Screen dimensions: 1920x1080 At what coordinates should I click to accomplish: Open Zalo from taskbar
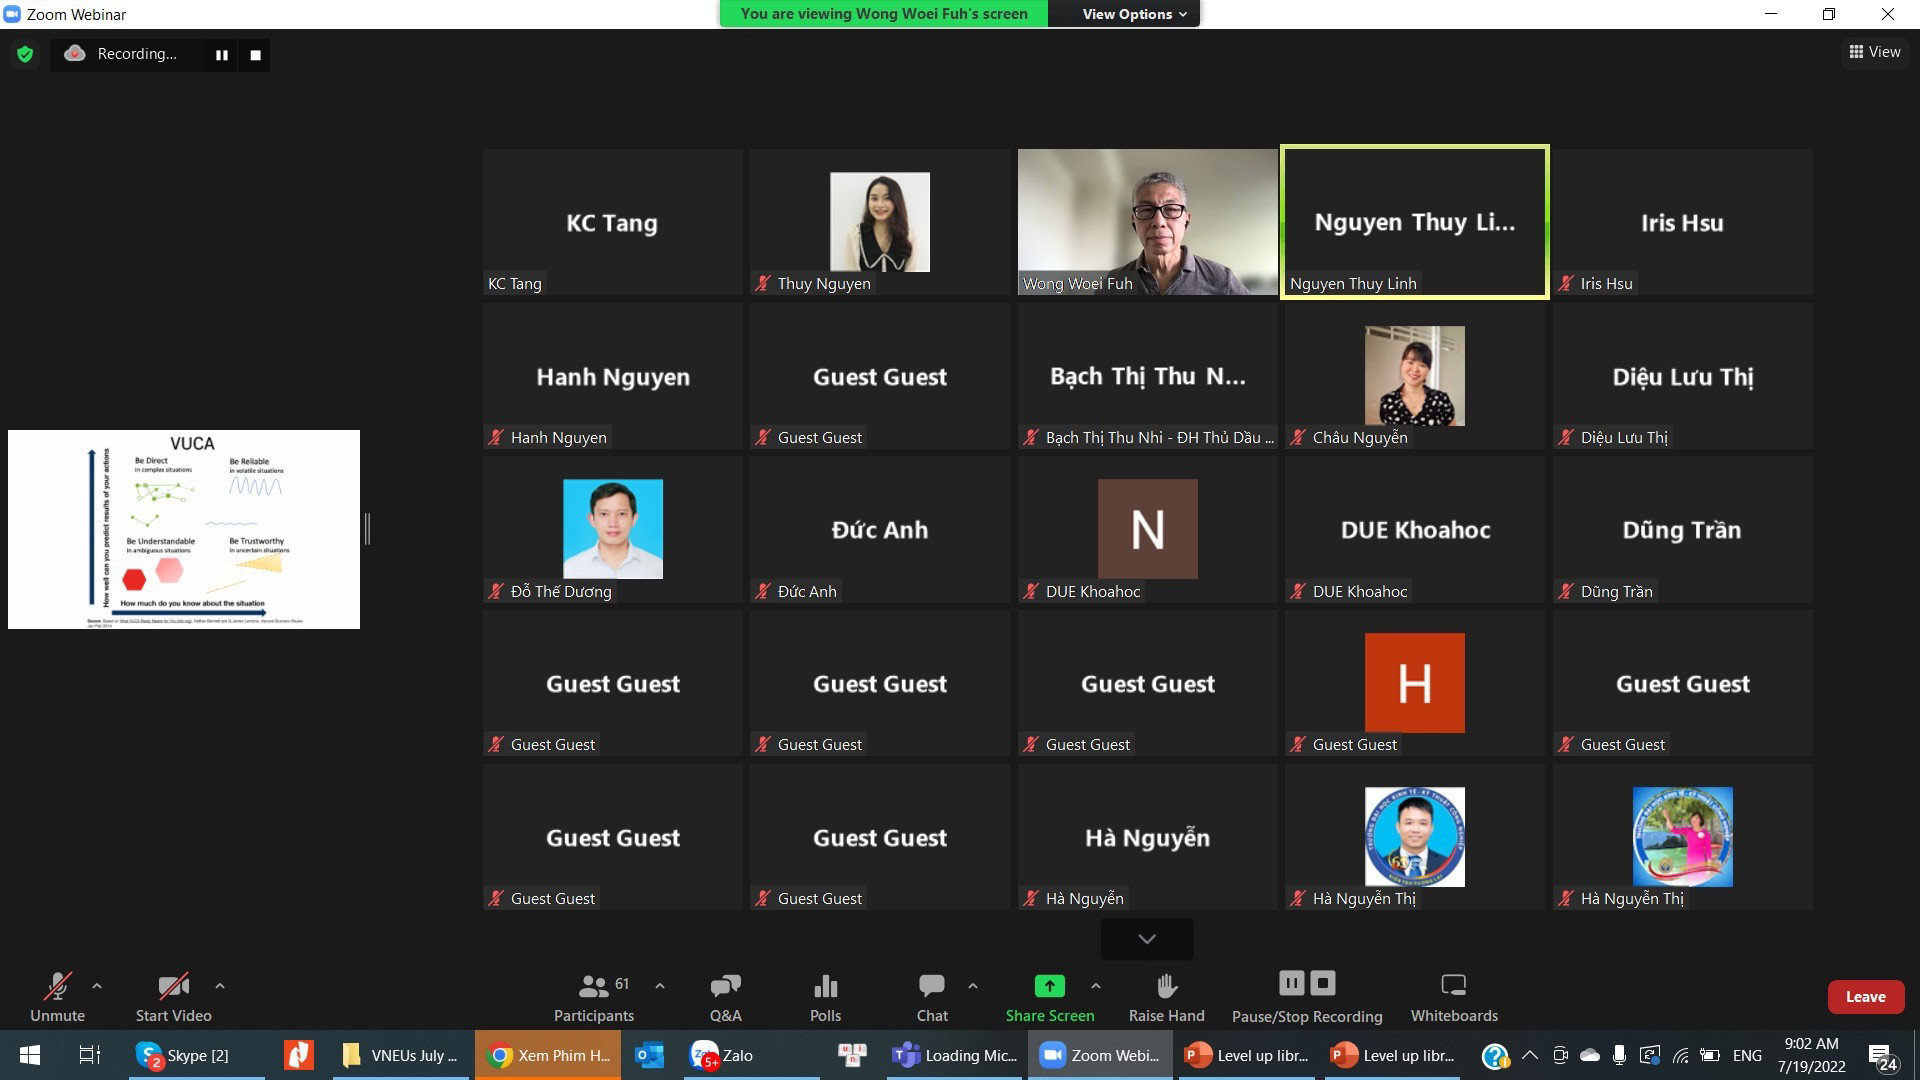click(752, 1055)
